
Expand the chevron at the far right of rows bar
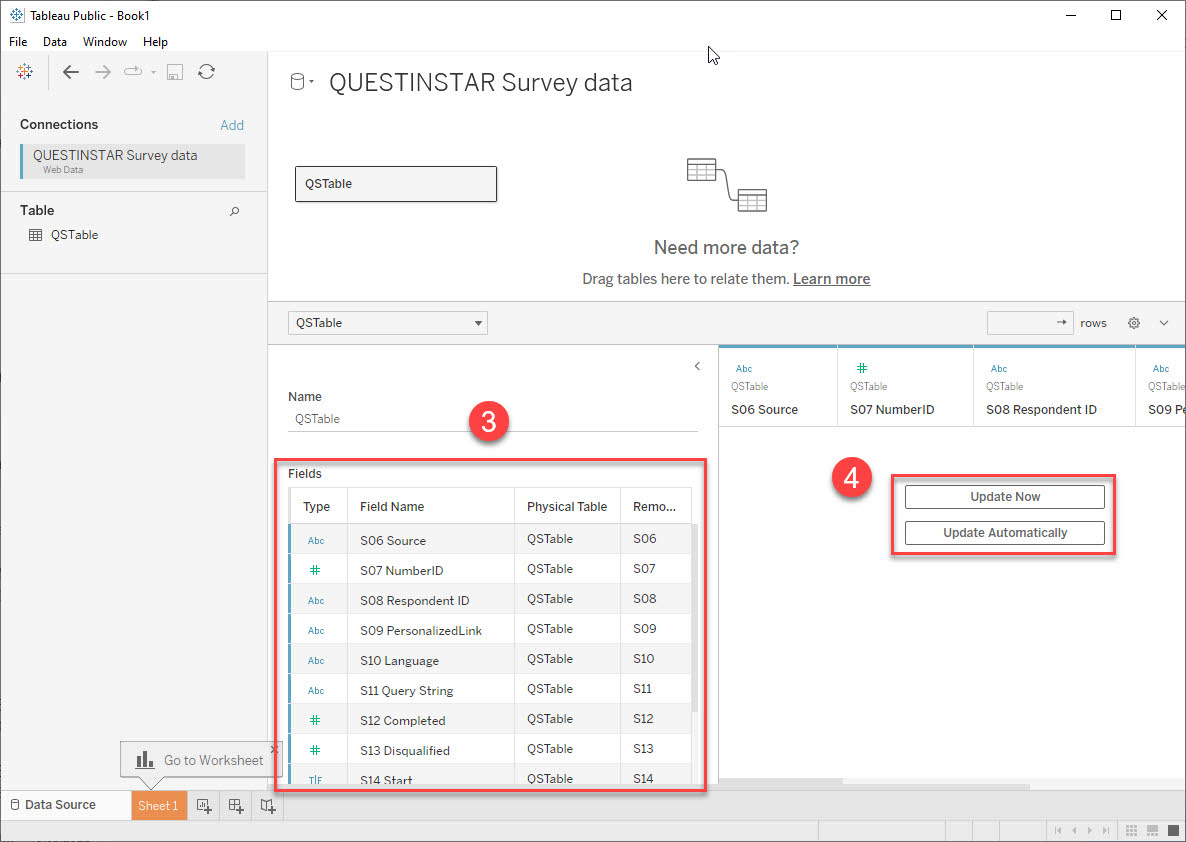click(1164, 323)
